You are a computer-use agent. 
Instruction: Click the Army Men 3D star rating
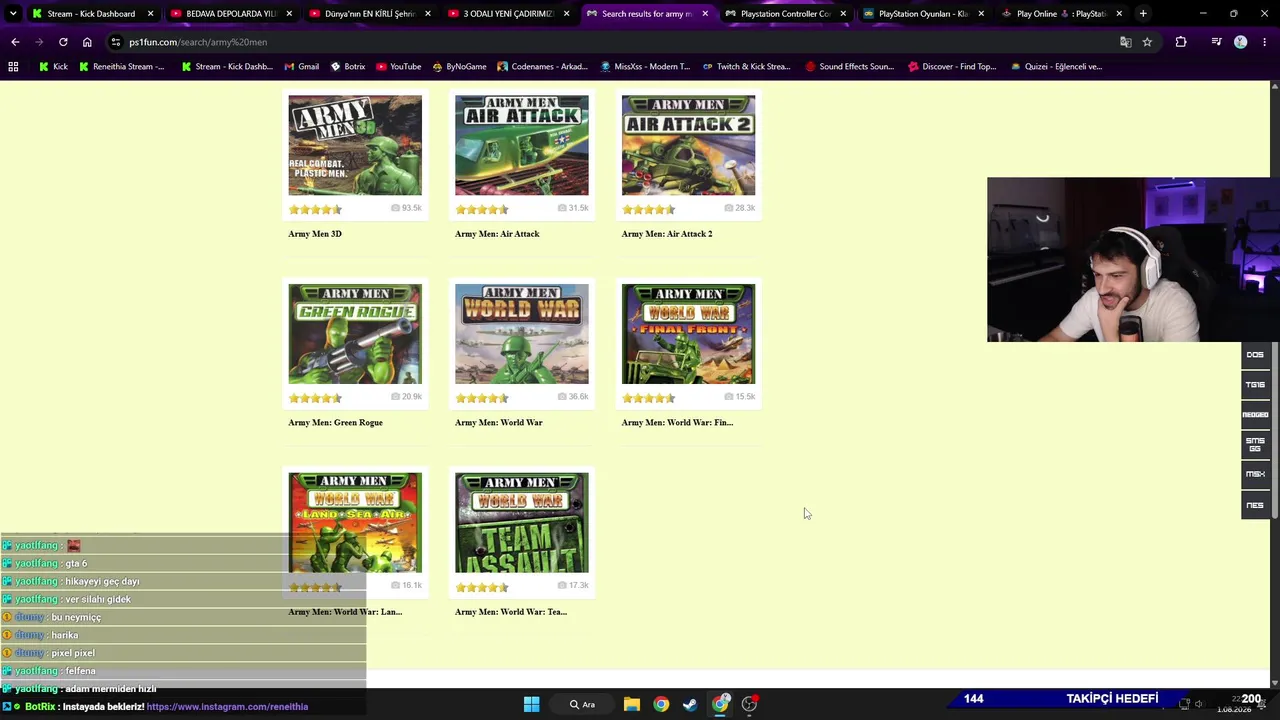point(315,209)
